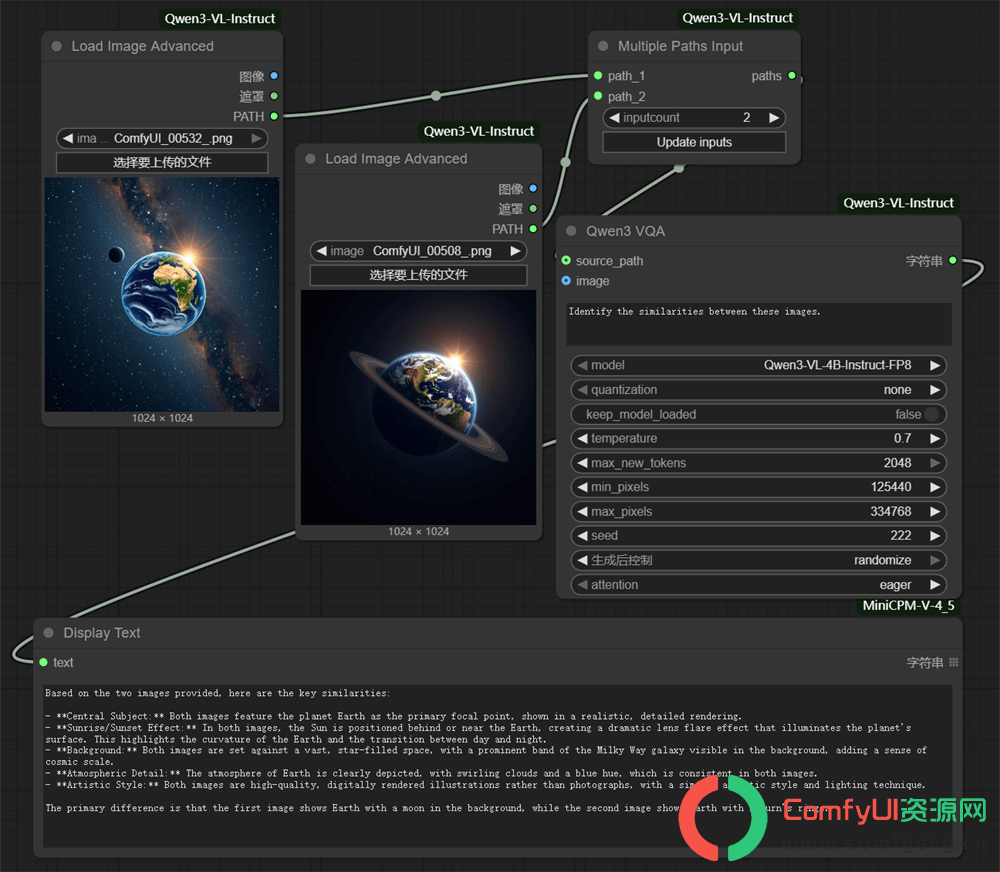Select next image after ComfyUI_00508_.png

point(515,251)
